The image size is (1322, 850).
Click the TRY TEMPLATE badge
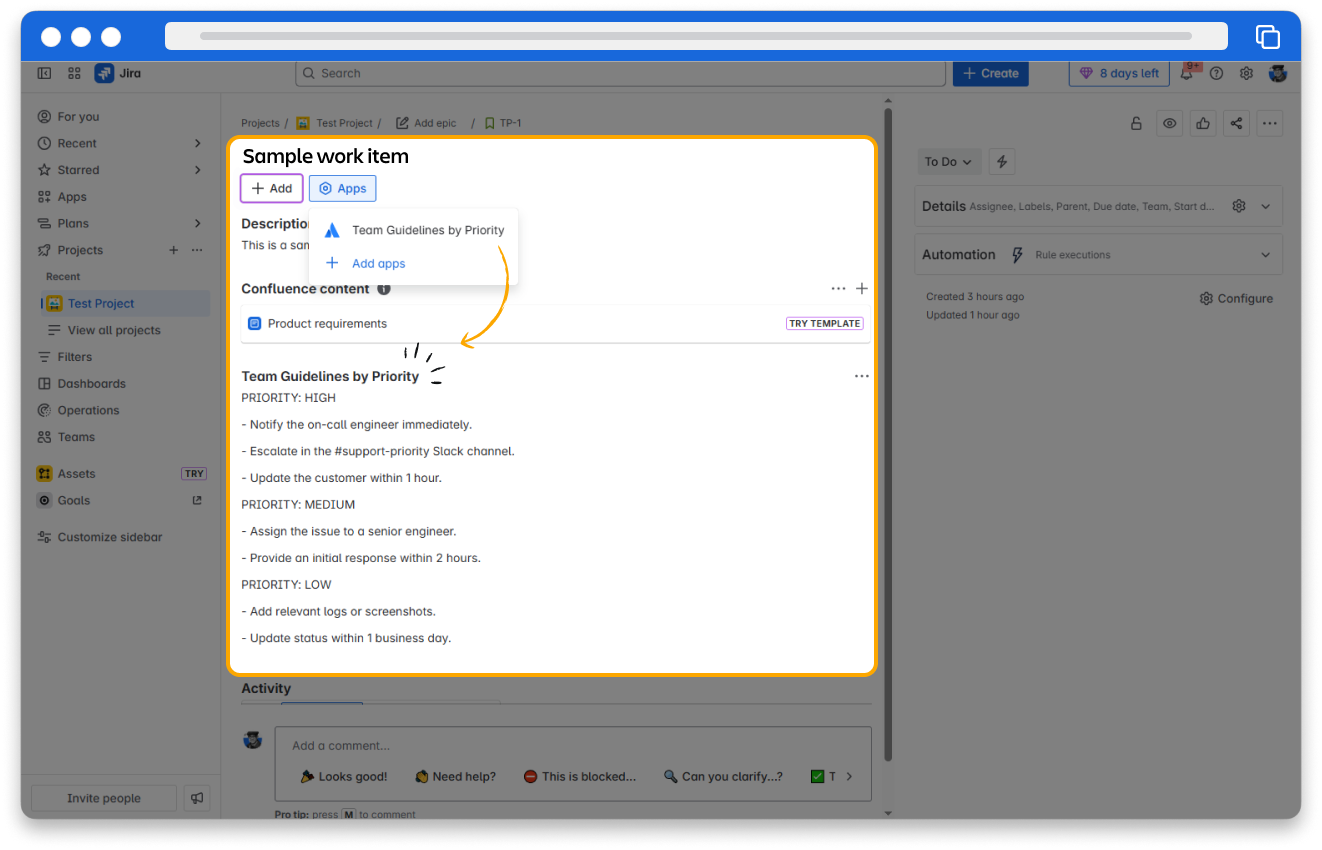tap(825, 323)
